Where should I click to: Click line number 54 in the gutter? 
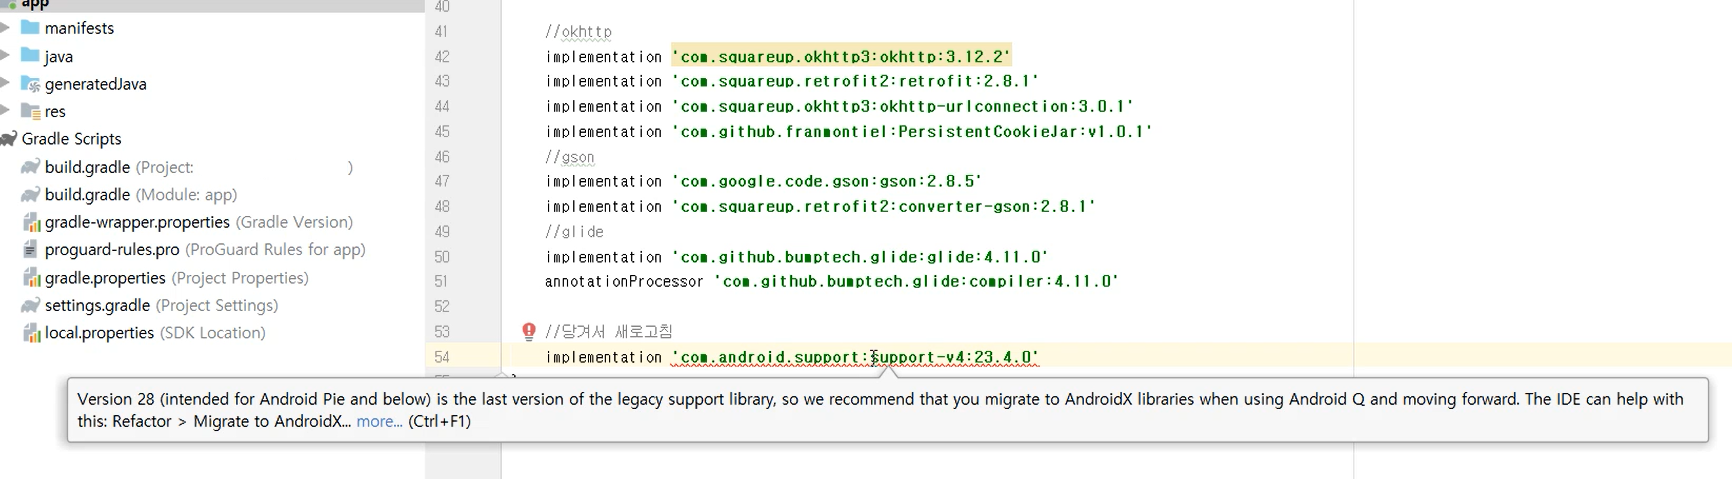point(442,357)
